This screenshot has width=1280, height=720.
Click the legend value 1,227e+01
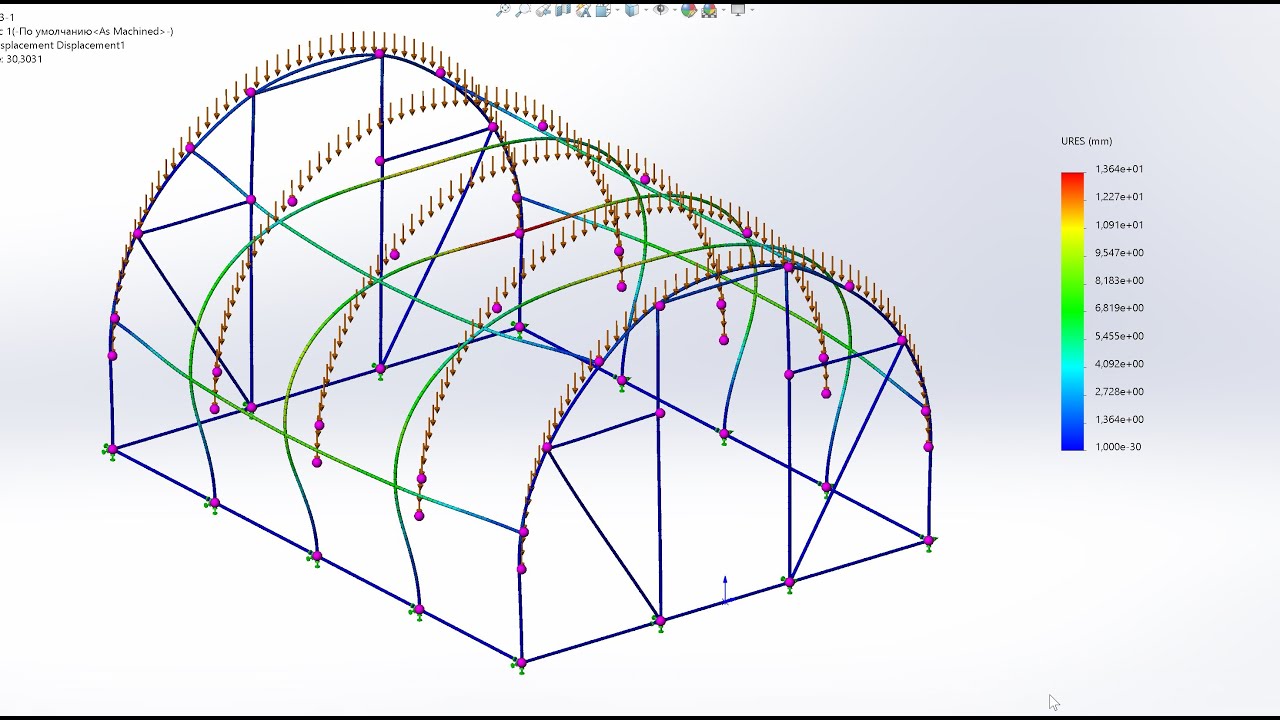coord(1119,197)
